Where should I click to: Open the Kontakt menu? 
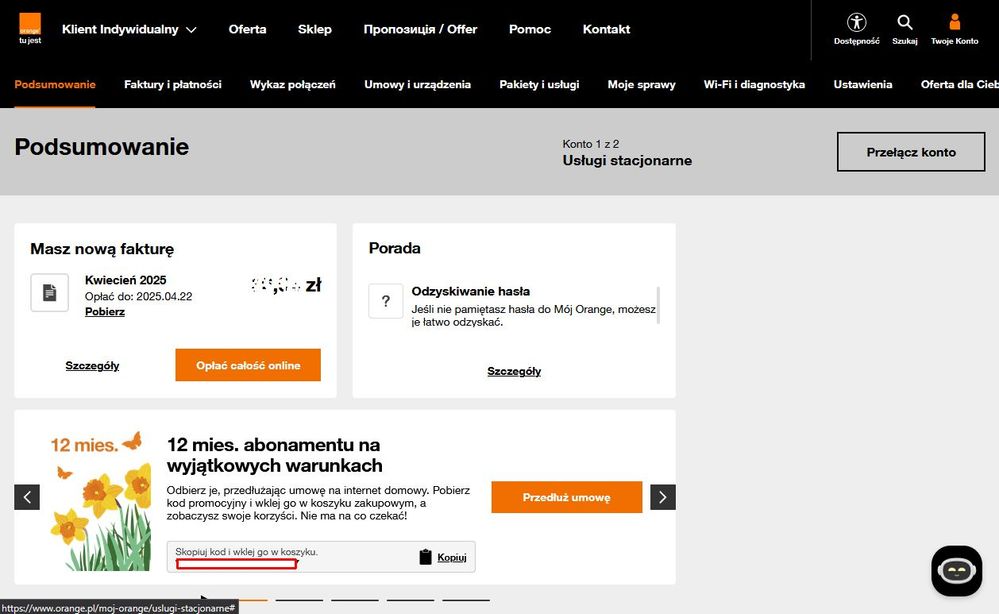606,29
